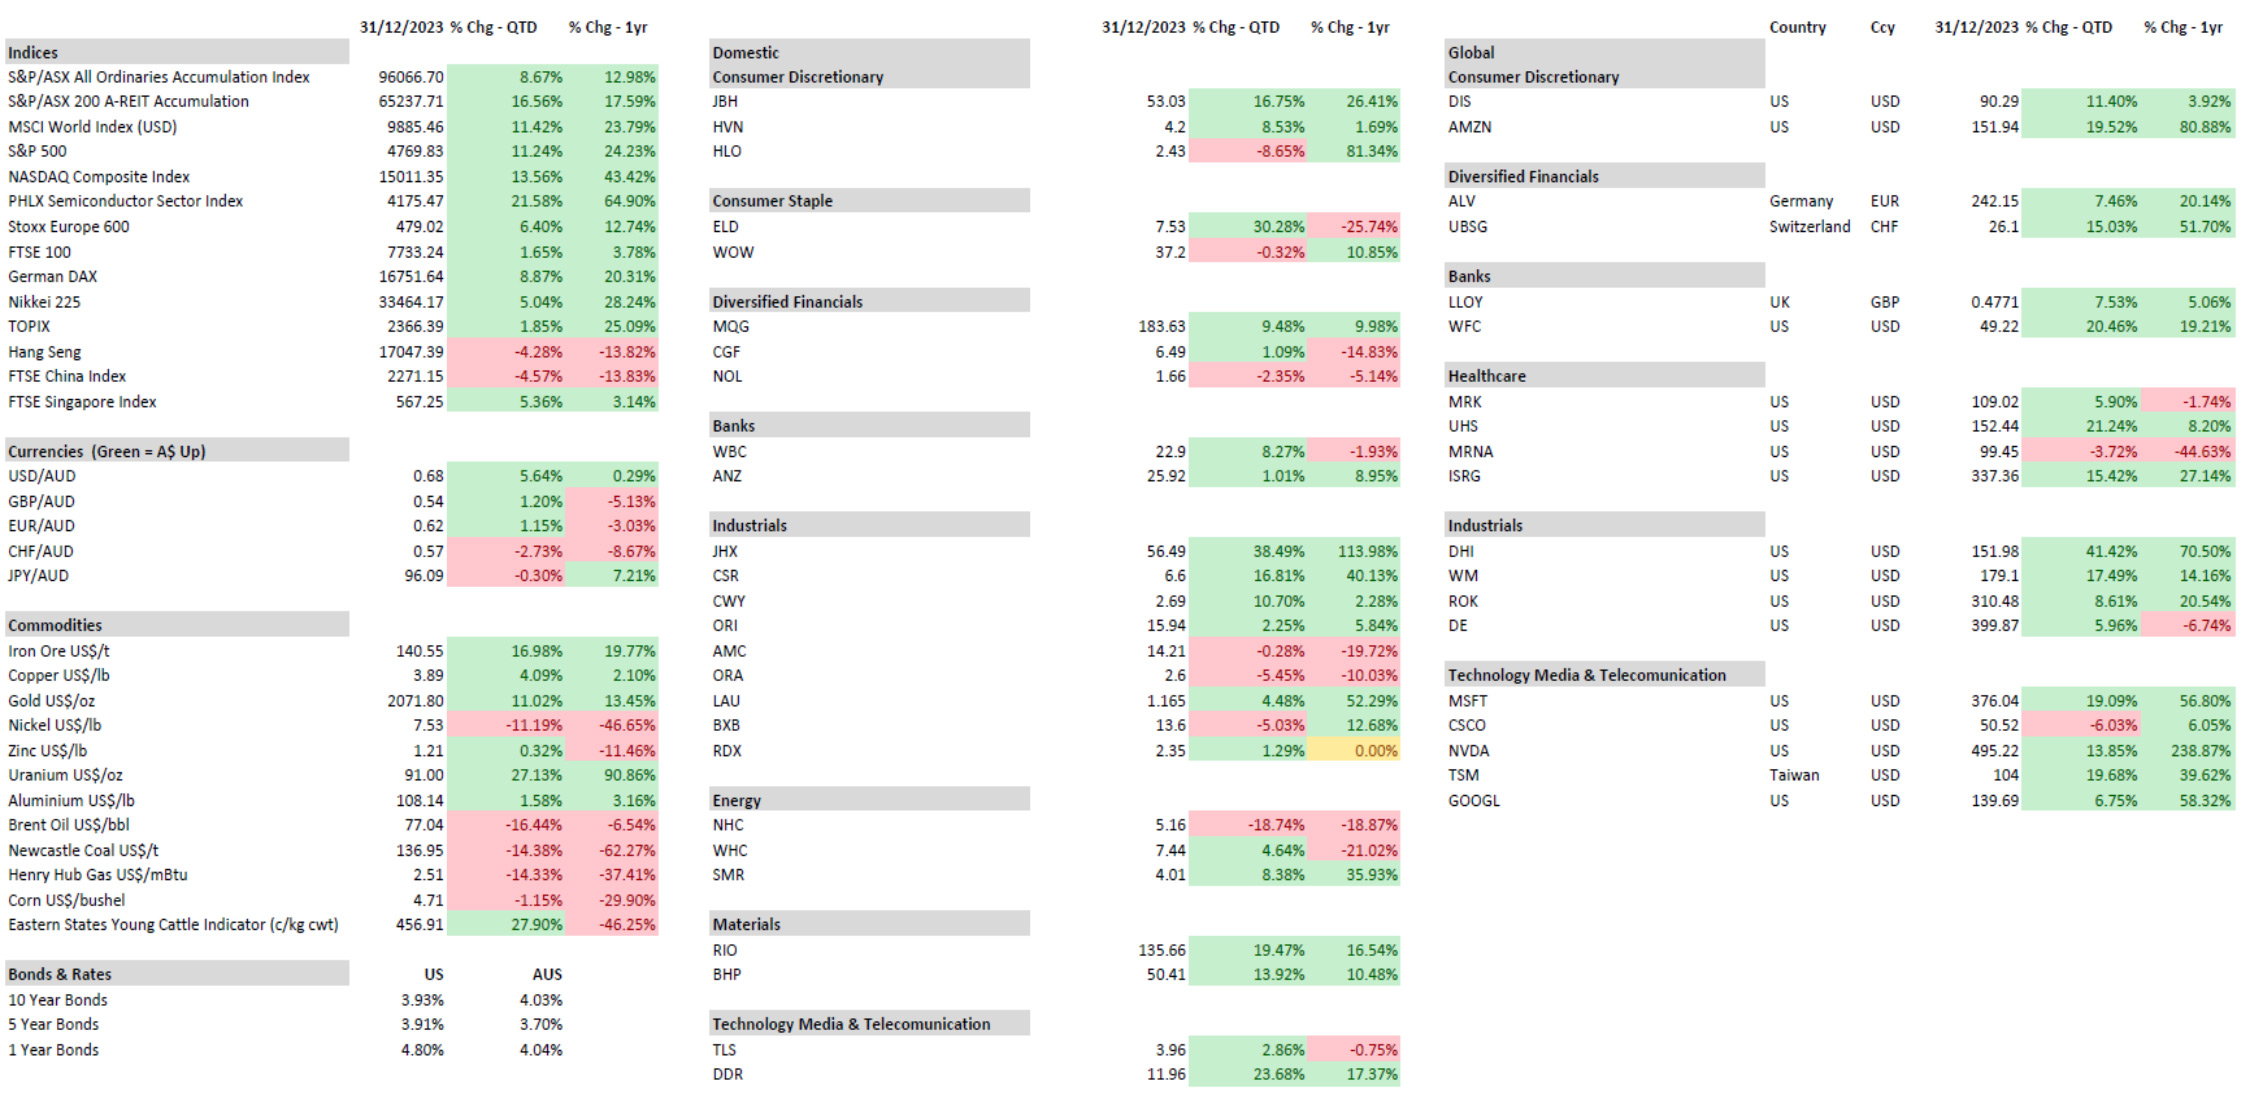Click the Currencies (Green = A$ Up) header

click(107, 451)
